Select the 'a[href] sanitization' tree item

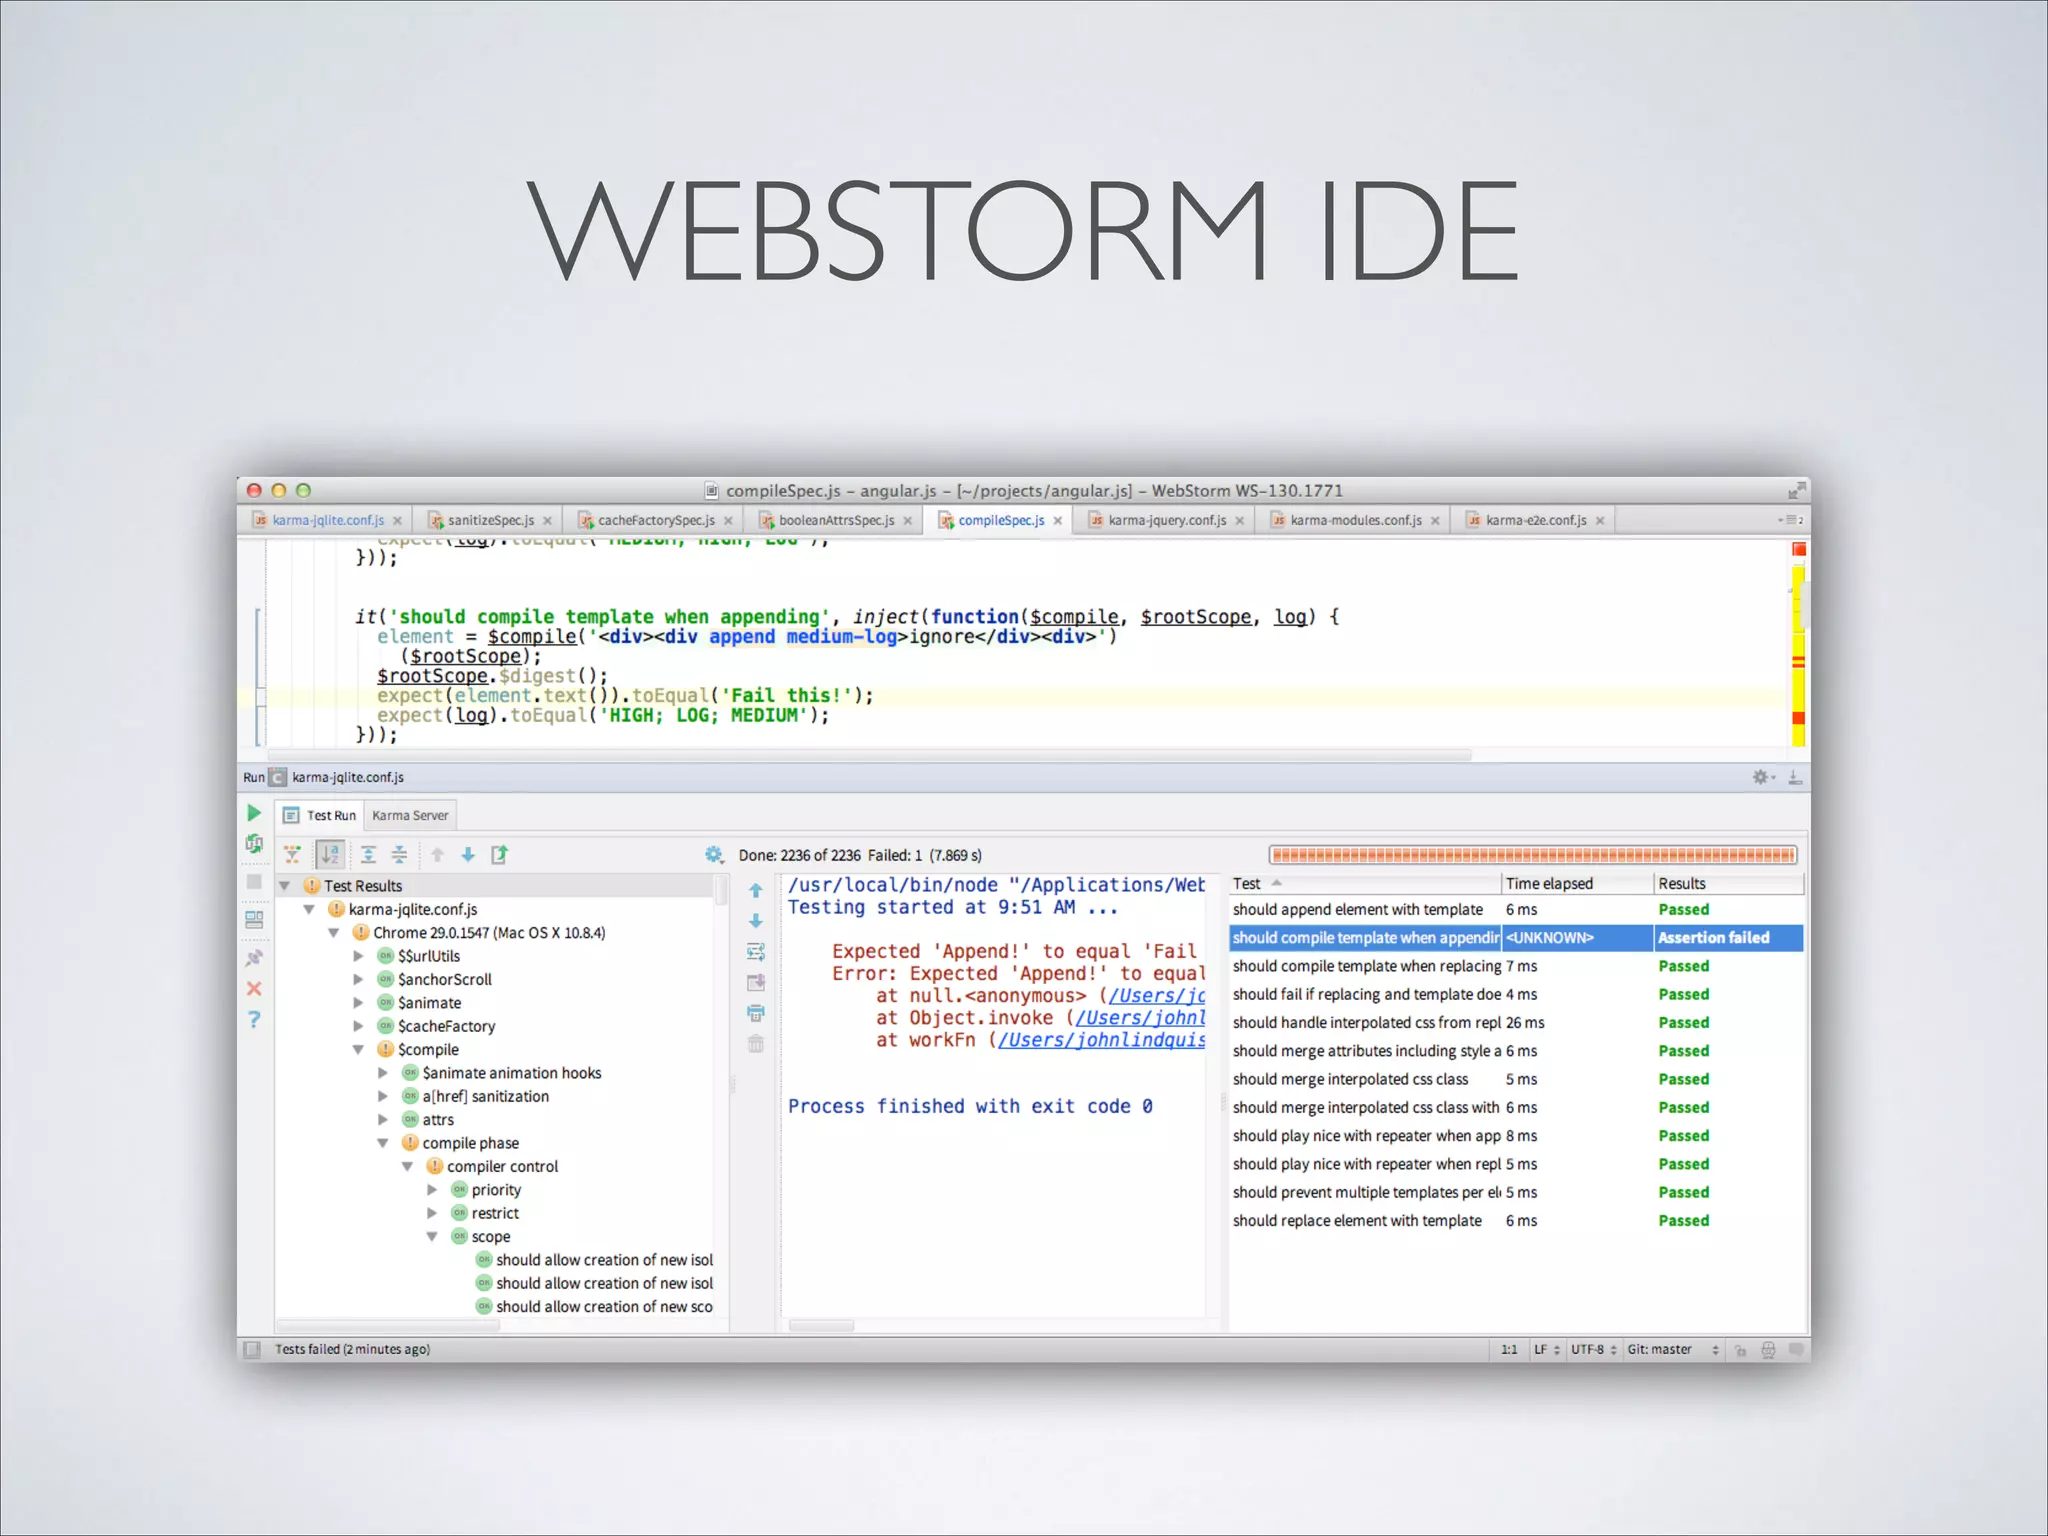pos(485,1096)
